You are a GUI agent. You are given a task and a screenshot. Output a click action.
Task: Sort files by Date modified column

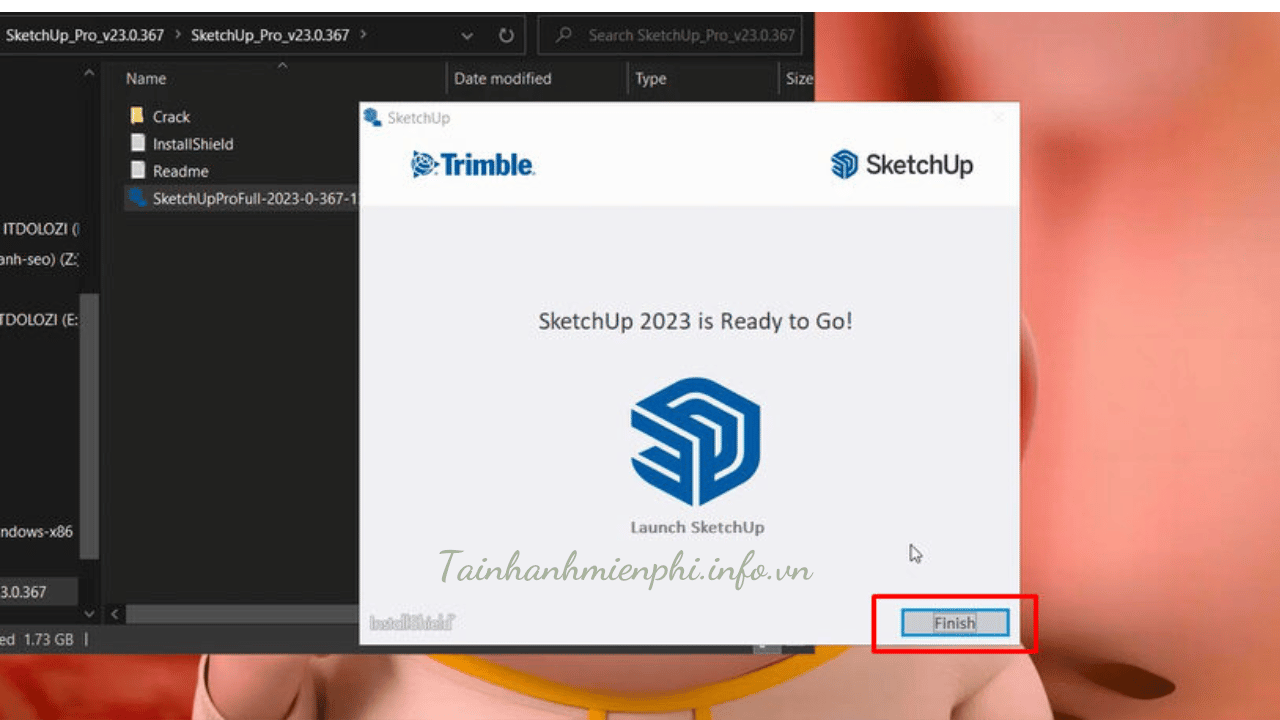coord(502,78)
